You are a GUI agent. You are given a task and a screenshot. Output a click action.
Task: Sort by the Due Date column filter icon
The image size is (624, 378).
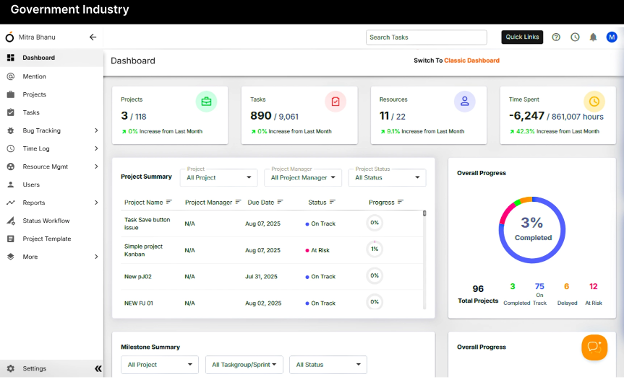tap(280, 202)
